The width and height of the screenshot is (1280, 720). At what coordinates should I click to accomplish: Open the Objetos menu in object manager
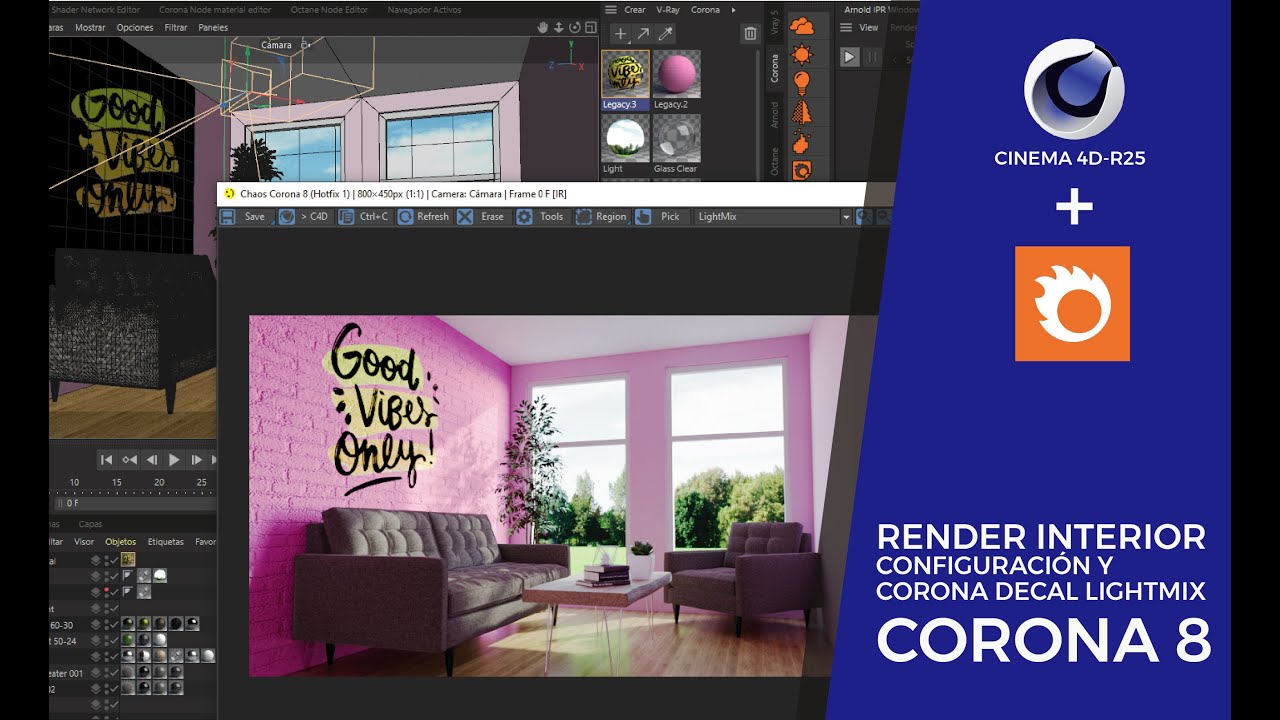click(x=121, y=542)
